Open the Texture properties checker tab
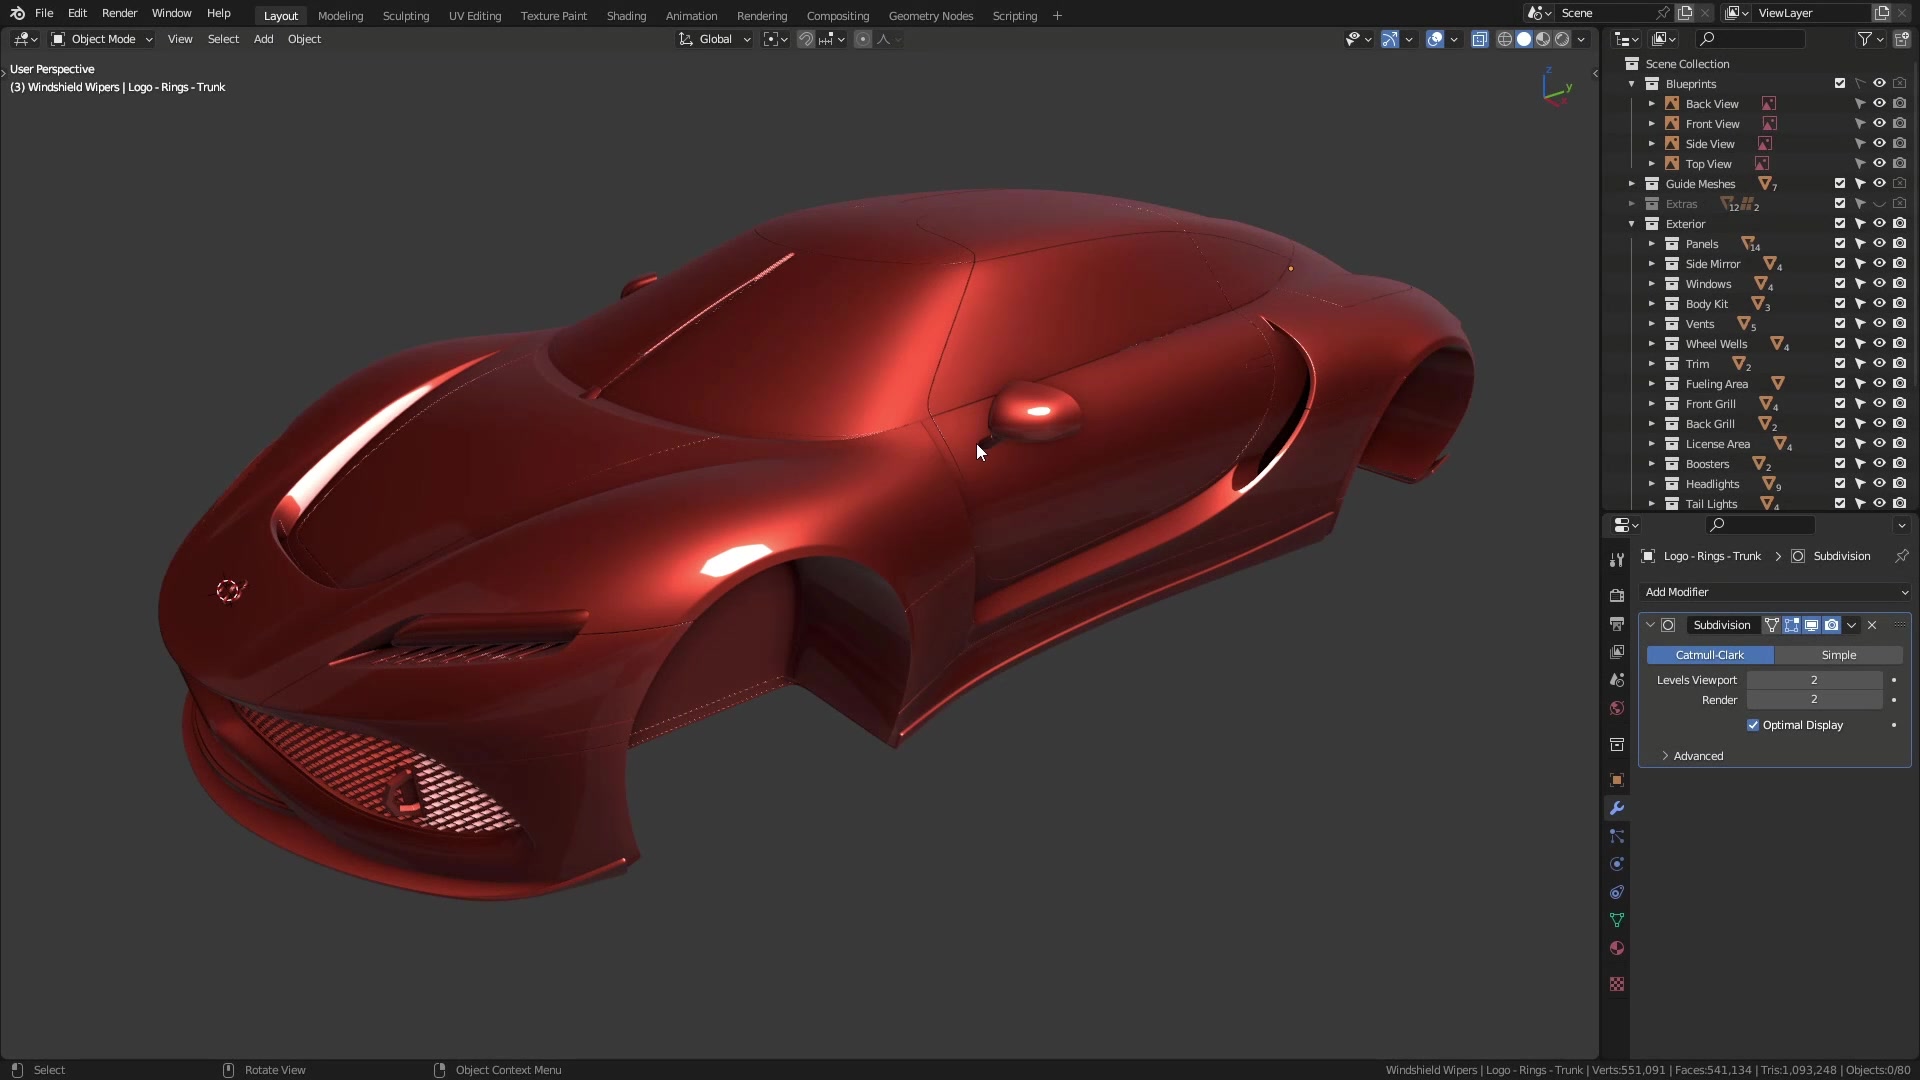The width and height of the screenshot is (1920, 1080). [1617, 984]
